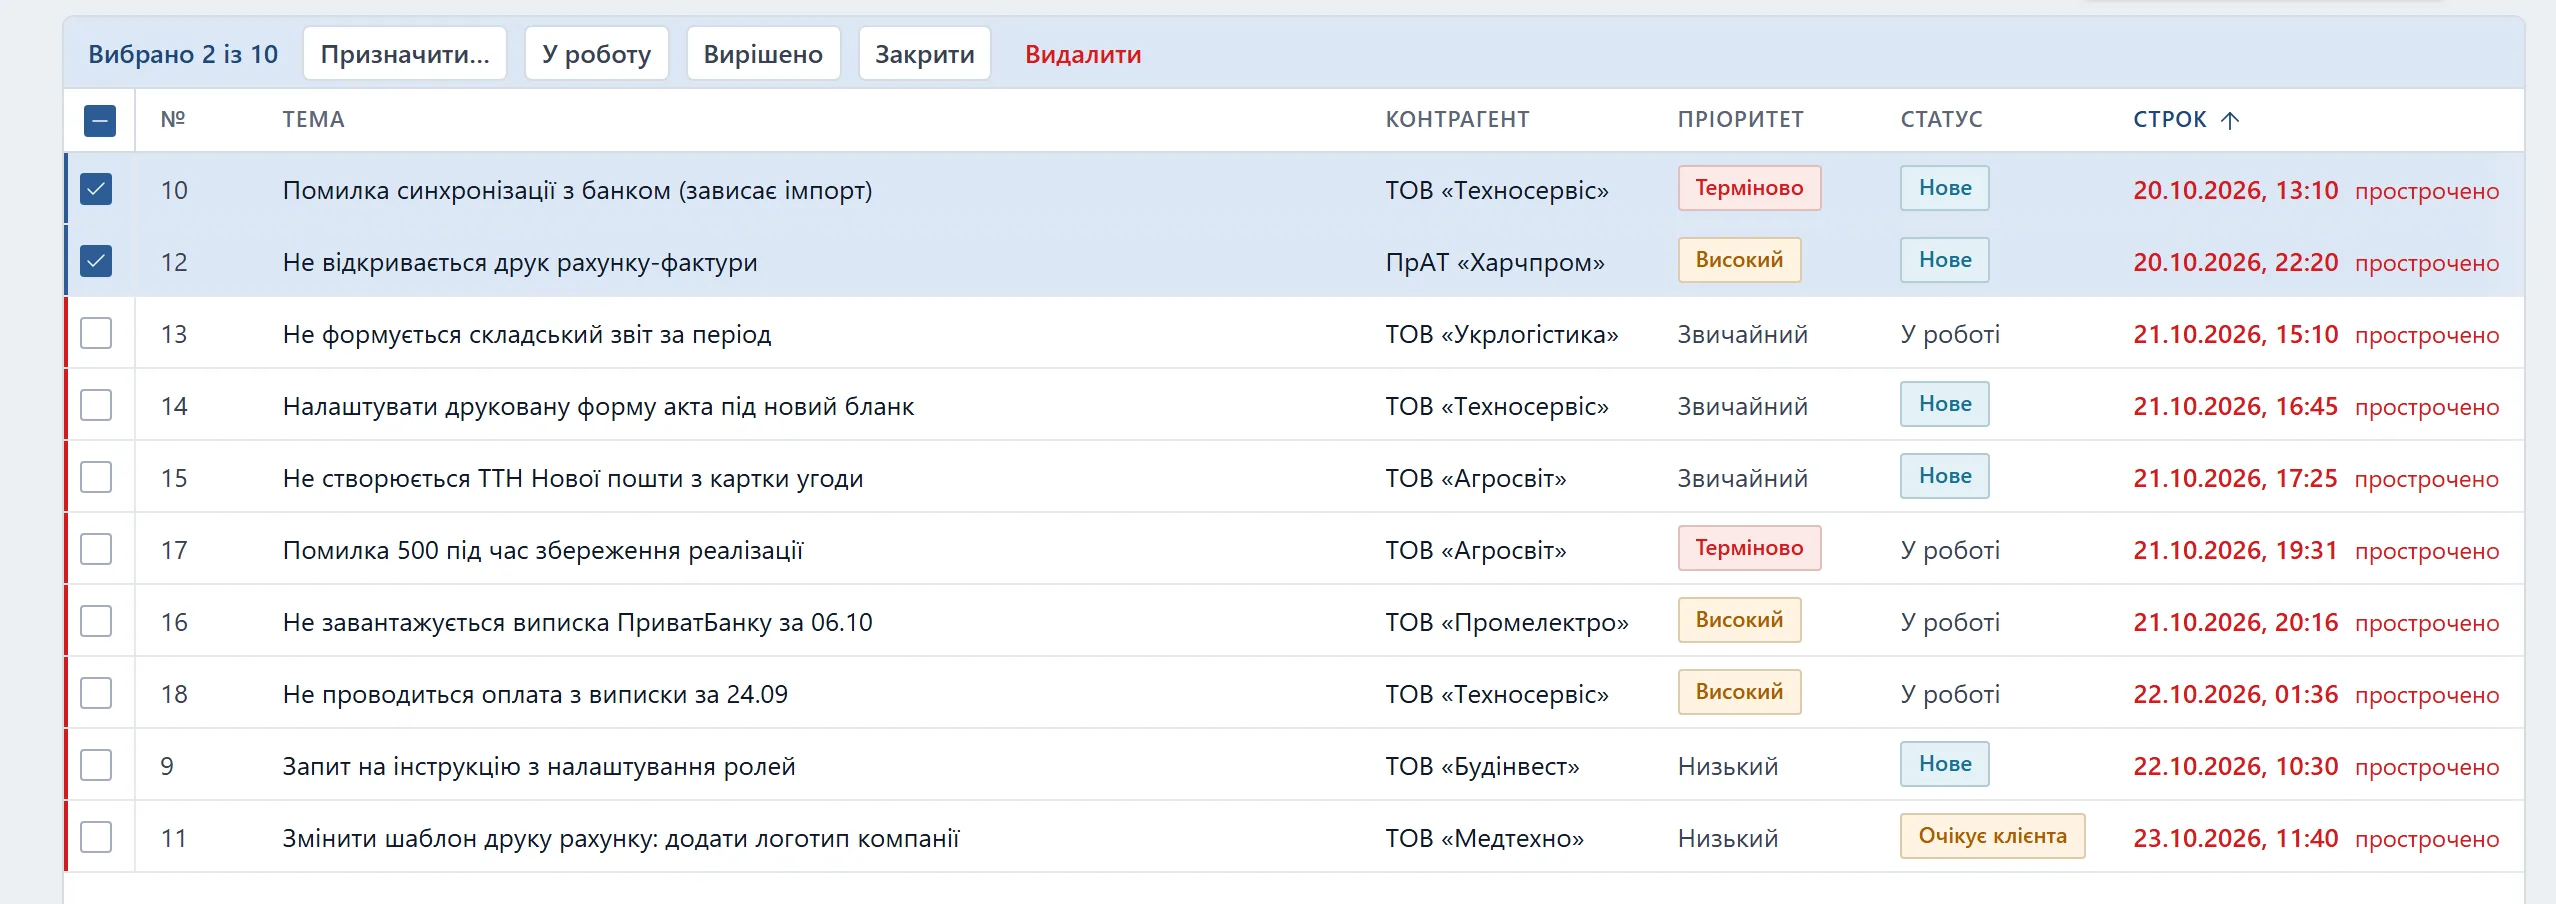Mark selected as Вирішено

(x=763, y=54)
